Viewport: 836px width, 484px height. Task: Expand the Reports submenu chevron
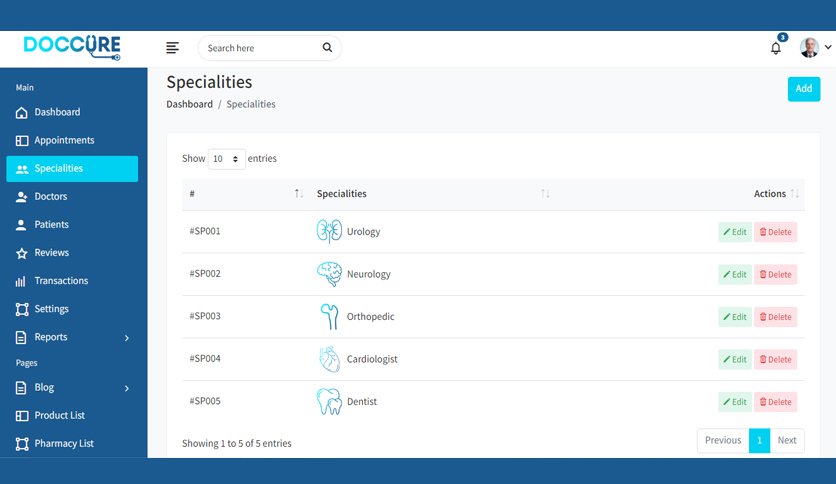(x=126, y=337)
